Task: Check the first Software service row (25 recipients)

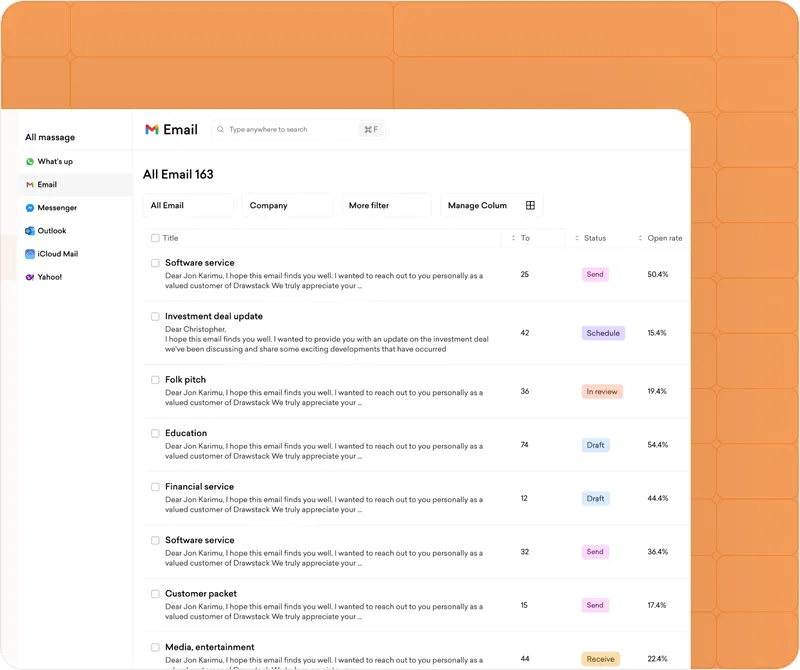Action: tap(155, 263)
